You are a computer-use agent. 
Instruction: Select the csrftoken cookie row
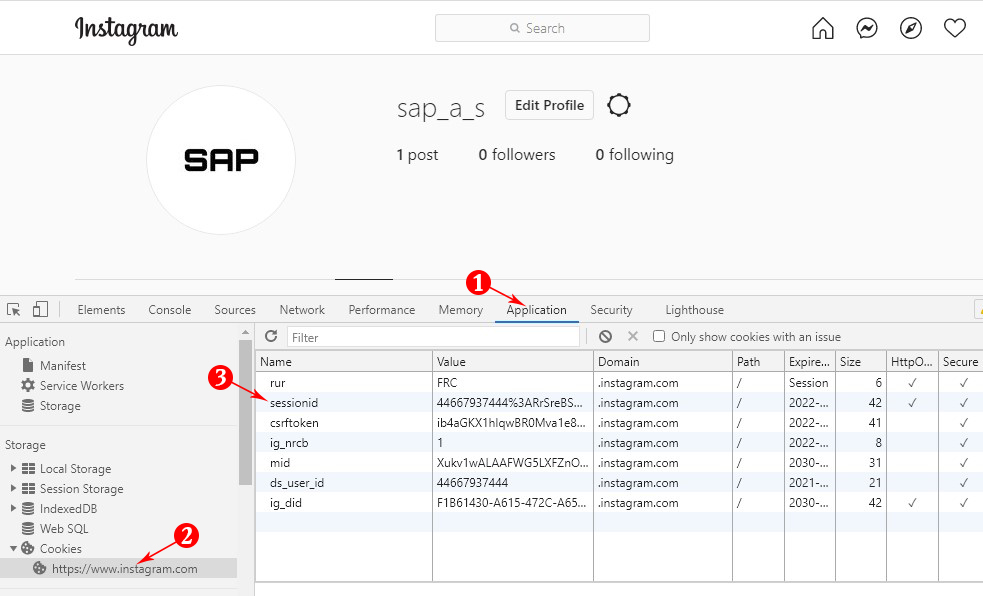(619, 422)
